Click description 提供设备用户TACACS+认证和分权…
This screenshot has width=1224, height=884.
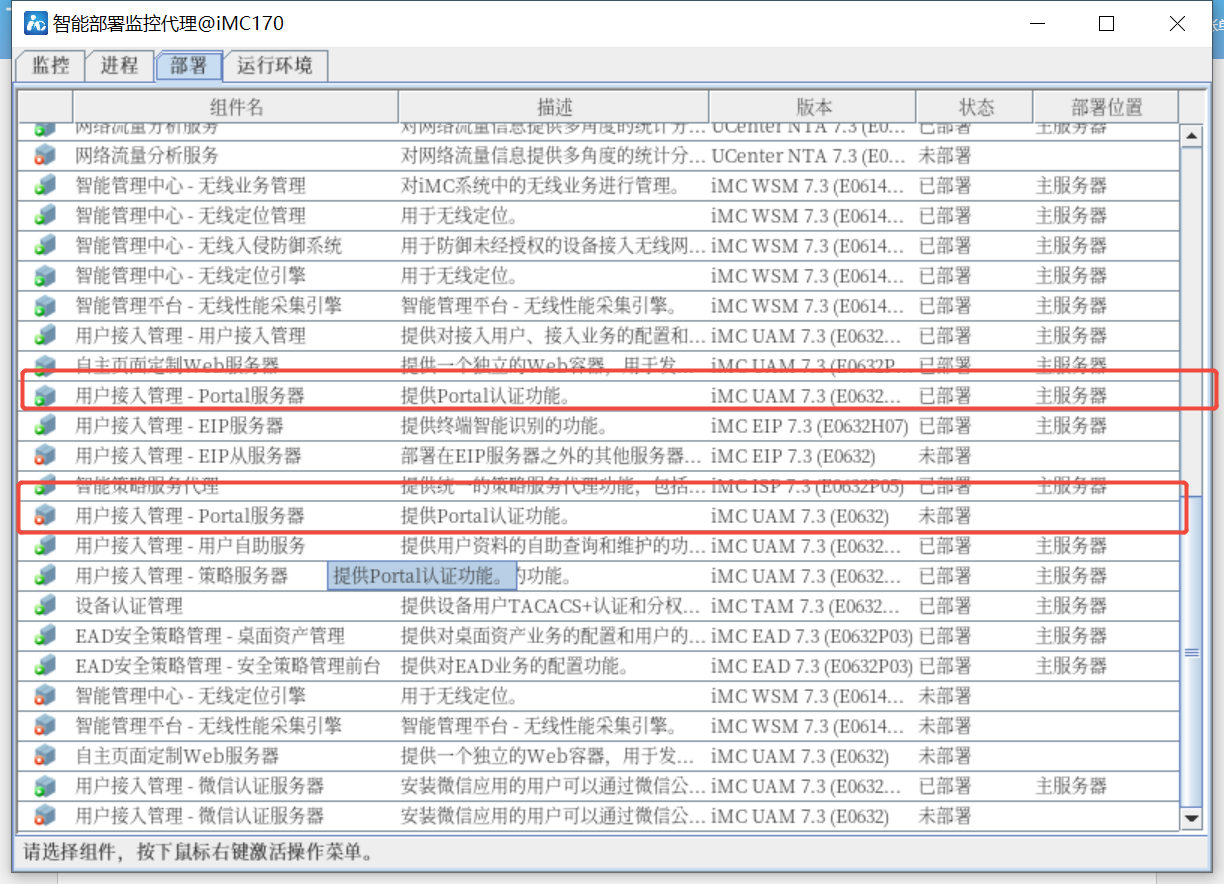click(553, 606)
